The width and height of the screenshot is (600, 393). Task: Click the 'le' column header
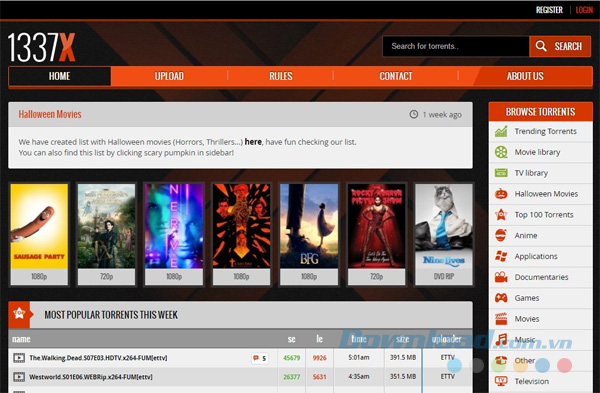pyautogui.click(x=320, y=339)
